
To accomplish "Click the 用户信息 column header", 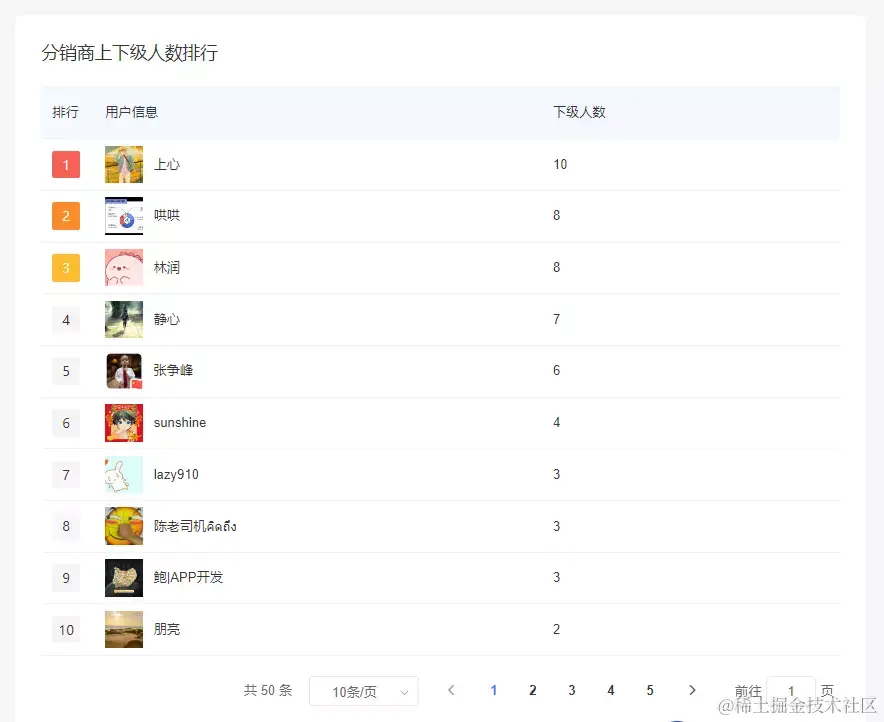I will click(131, 112).
